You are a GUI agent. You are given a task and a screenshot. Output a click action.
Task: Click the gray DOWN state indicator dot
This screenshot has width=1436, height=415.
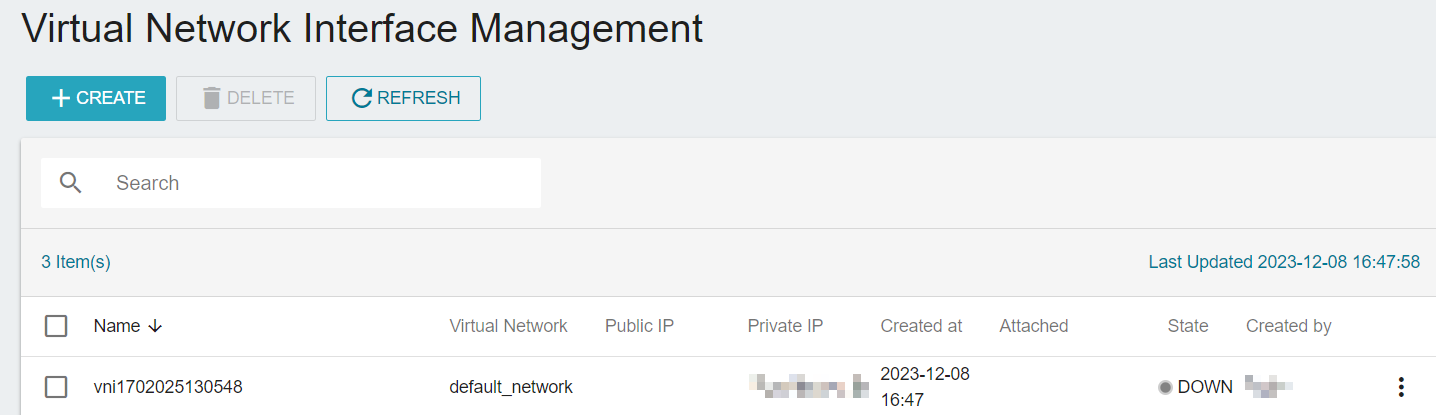point(1165,387)
